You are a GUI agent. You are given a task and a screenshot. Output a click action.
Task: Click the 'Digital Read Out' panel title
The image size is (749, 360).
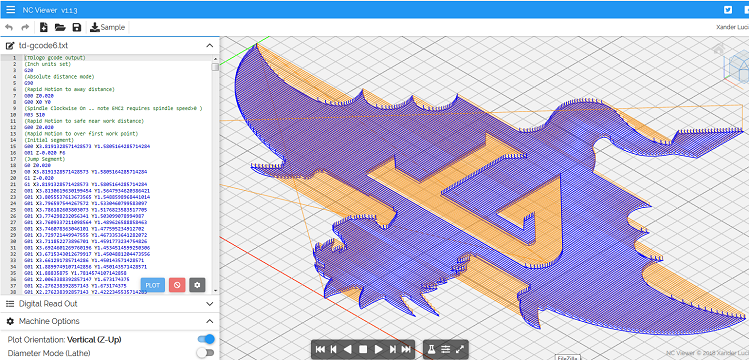coord(48,304)
